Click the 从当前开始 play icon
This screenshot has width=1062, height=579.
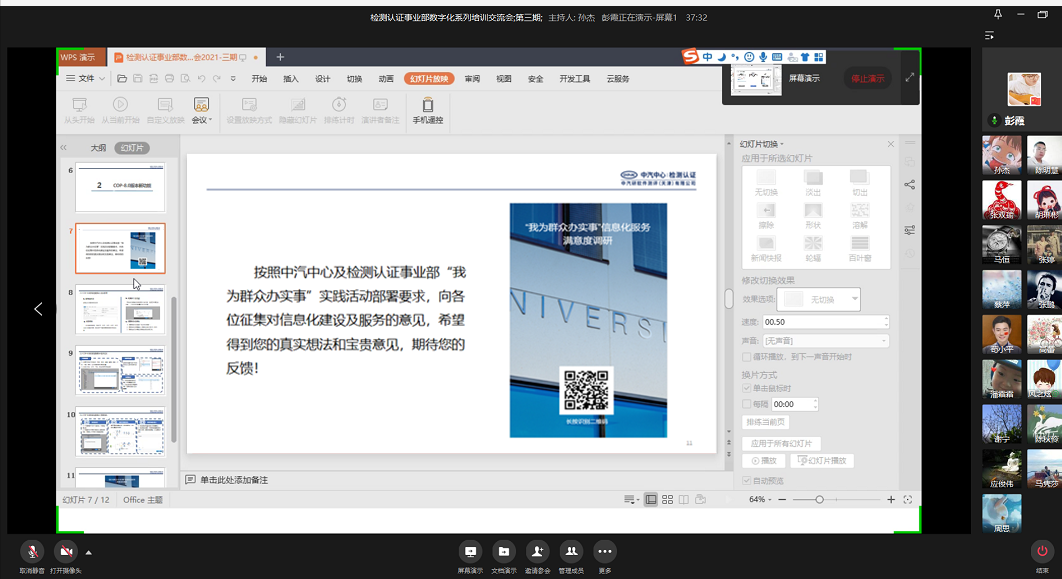coord(120,104)
